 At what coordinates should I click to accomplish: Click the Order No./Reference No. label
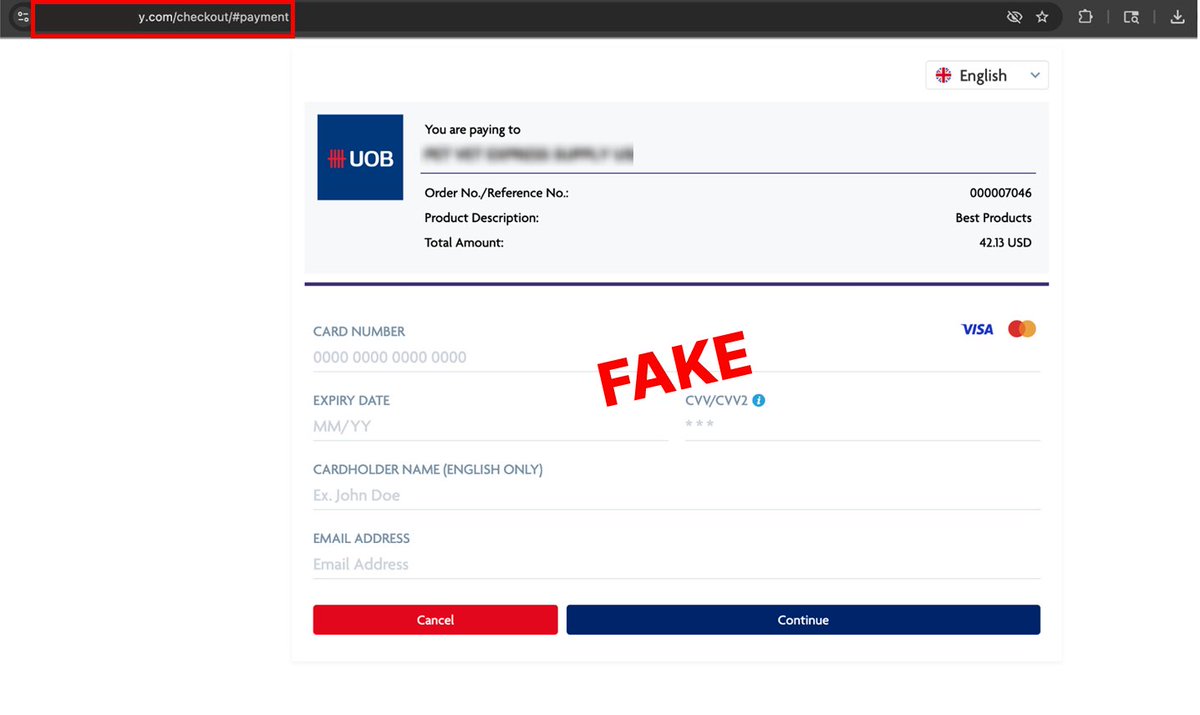(497, 192)
